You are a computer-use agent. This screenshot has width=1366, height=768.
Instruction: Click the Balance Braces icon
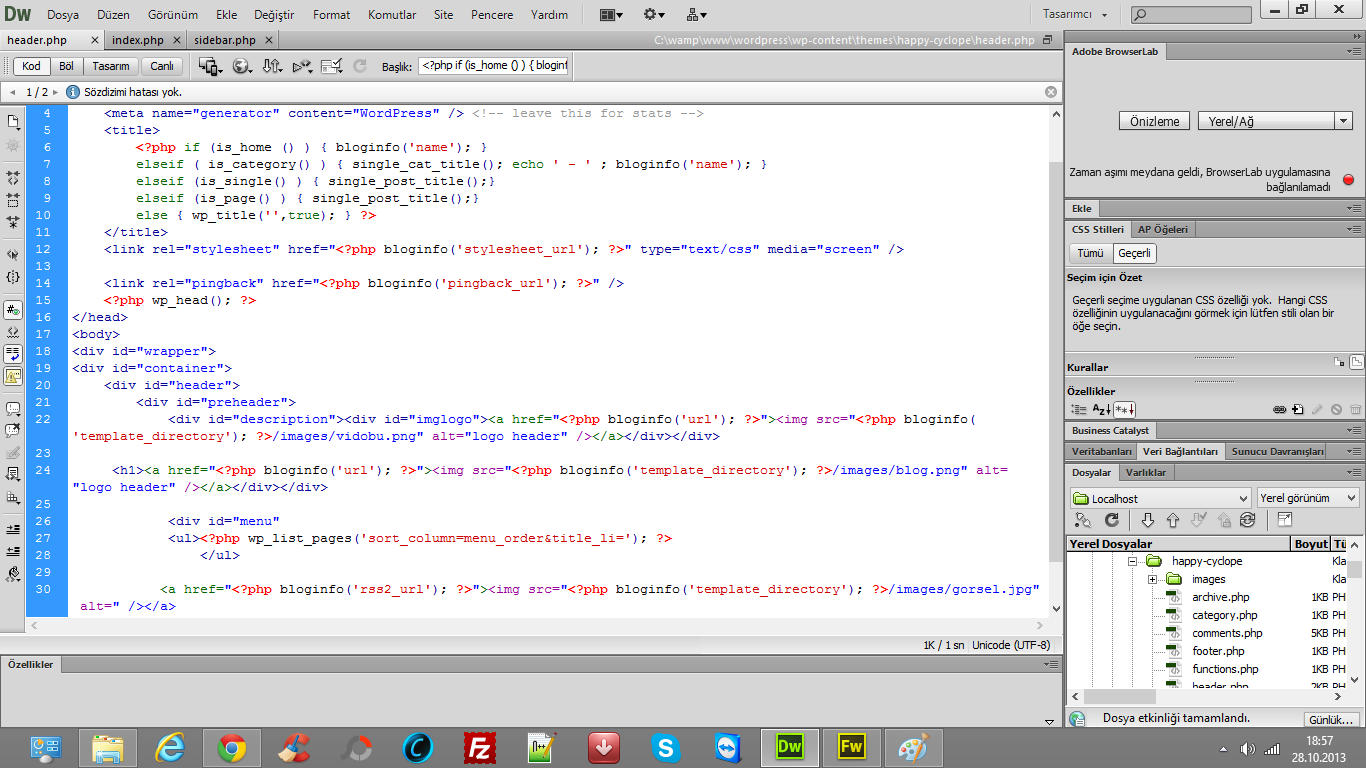coord(13,276)
